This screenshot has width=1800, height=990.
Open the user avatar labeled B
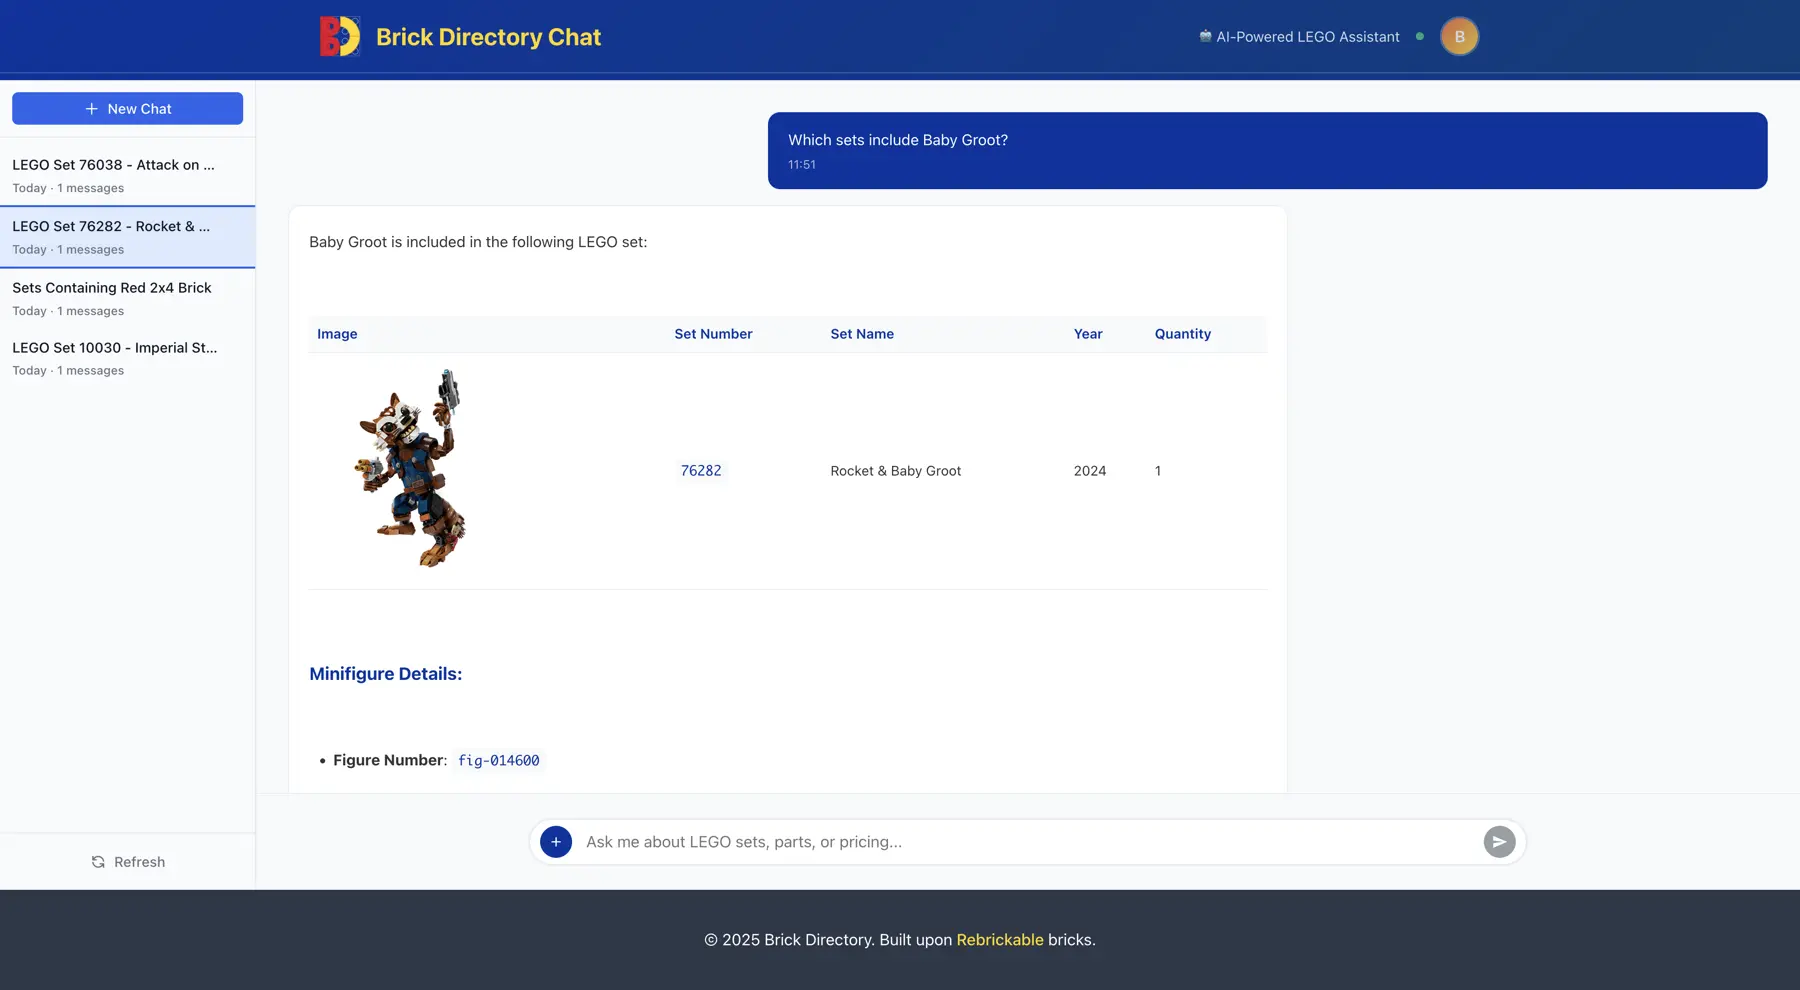pos(1459,37)
